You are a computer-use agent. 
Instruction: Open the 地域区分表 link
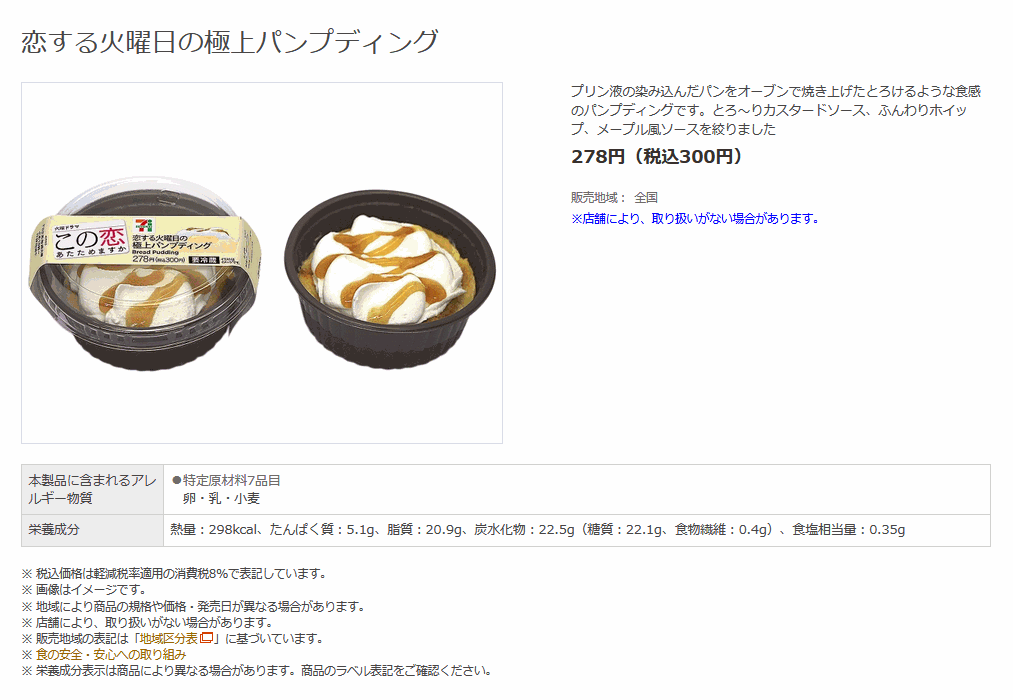coord(169,639)
